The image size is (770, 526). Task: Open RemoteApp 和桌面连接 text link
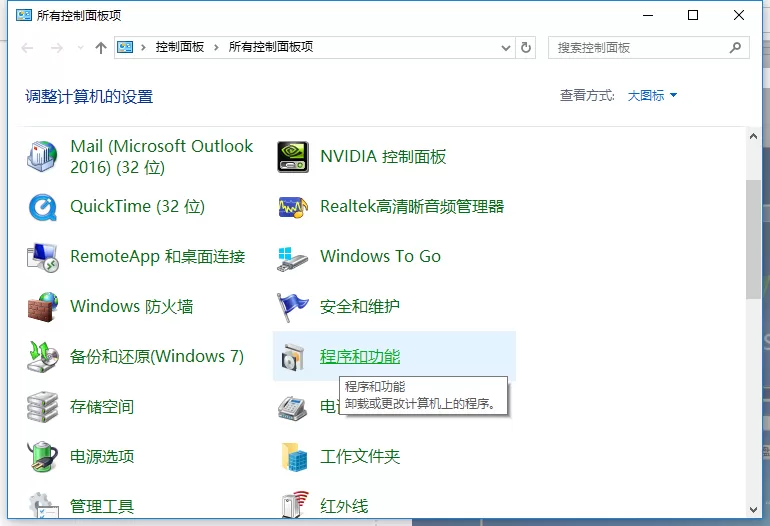coord(158,256)
